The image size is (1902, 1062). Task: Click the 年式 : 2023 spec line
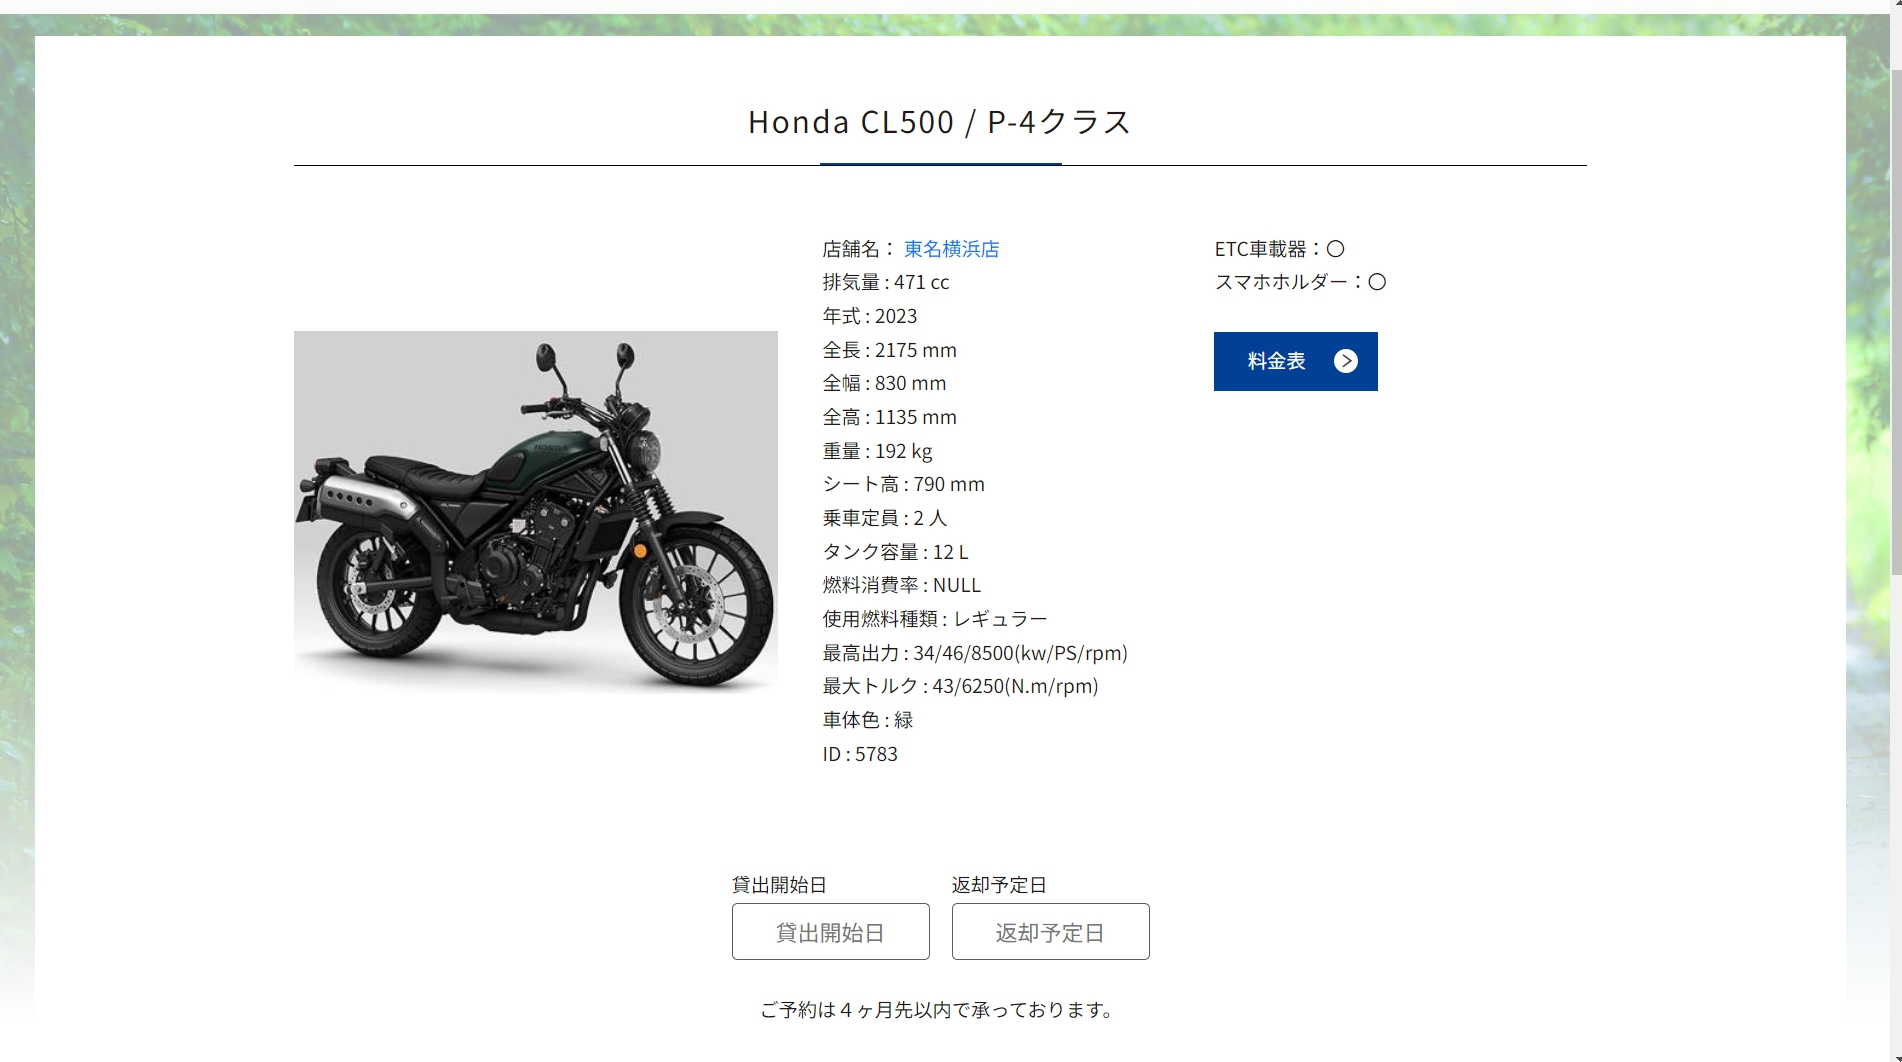(869, 316)
